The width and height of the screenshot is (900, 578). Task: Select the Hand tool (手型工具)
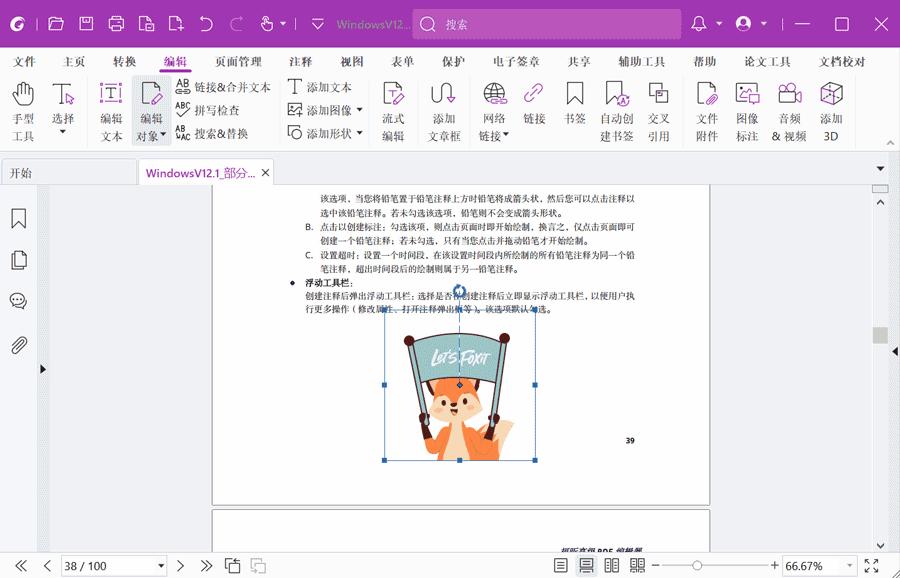coord(23,111)
